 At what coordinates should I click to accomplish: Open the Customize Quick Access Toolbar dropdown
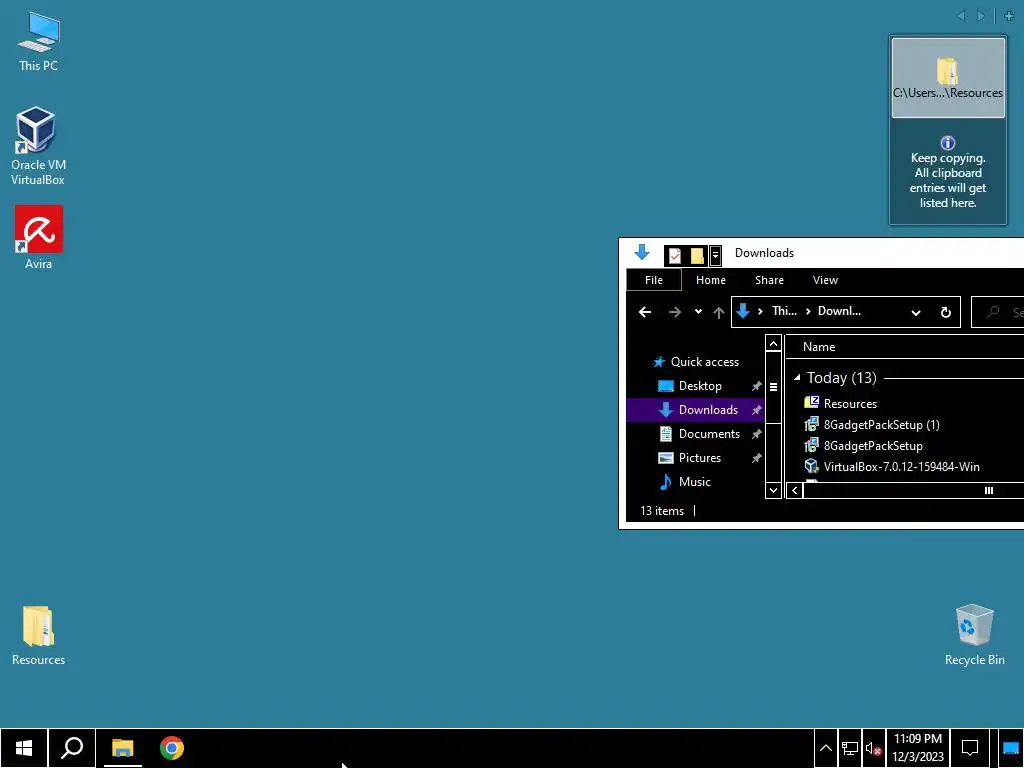click(x=716, y=255)
